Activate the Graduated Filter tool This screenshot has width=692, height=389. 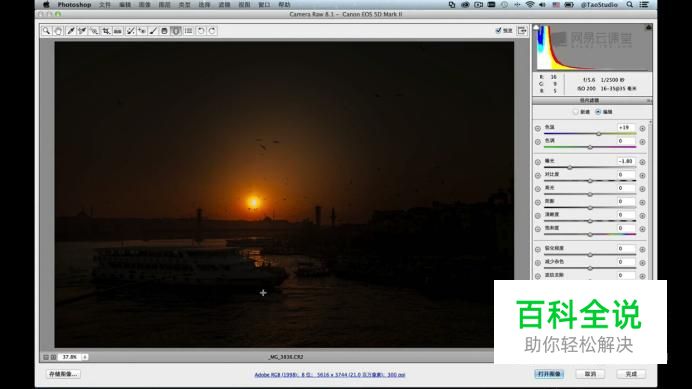[x=164, y=30]
